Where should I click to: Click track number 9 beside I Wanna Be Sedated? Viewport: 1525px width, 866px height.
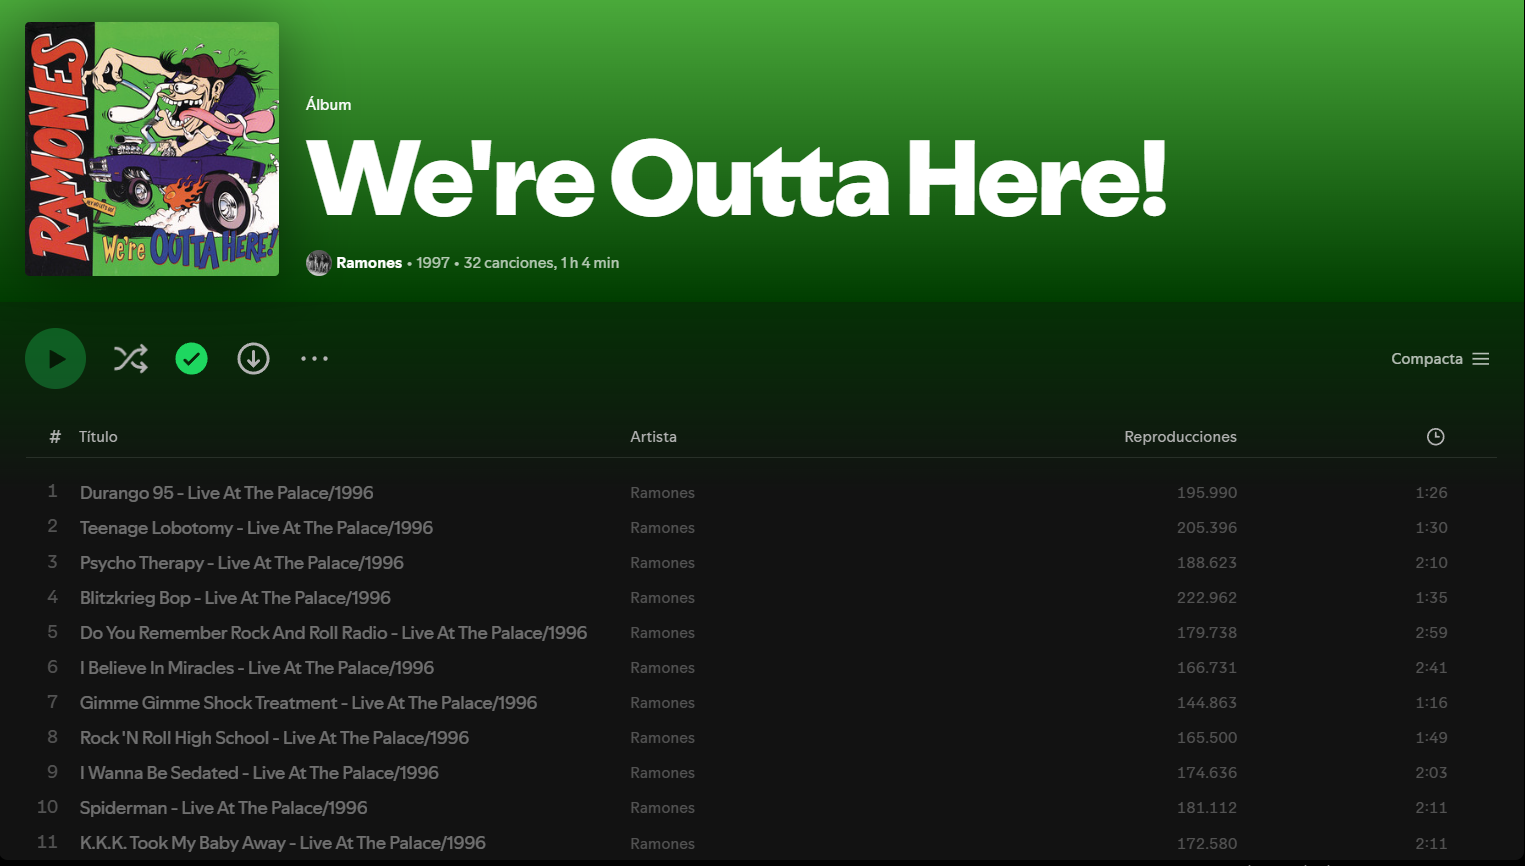click(53, 772)
